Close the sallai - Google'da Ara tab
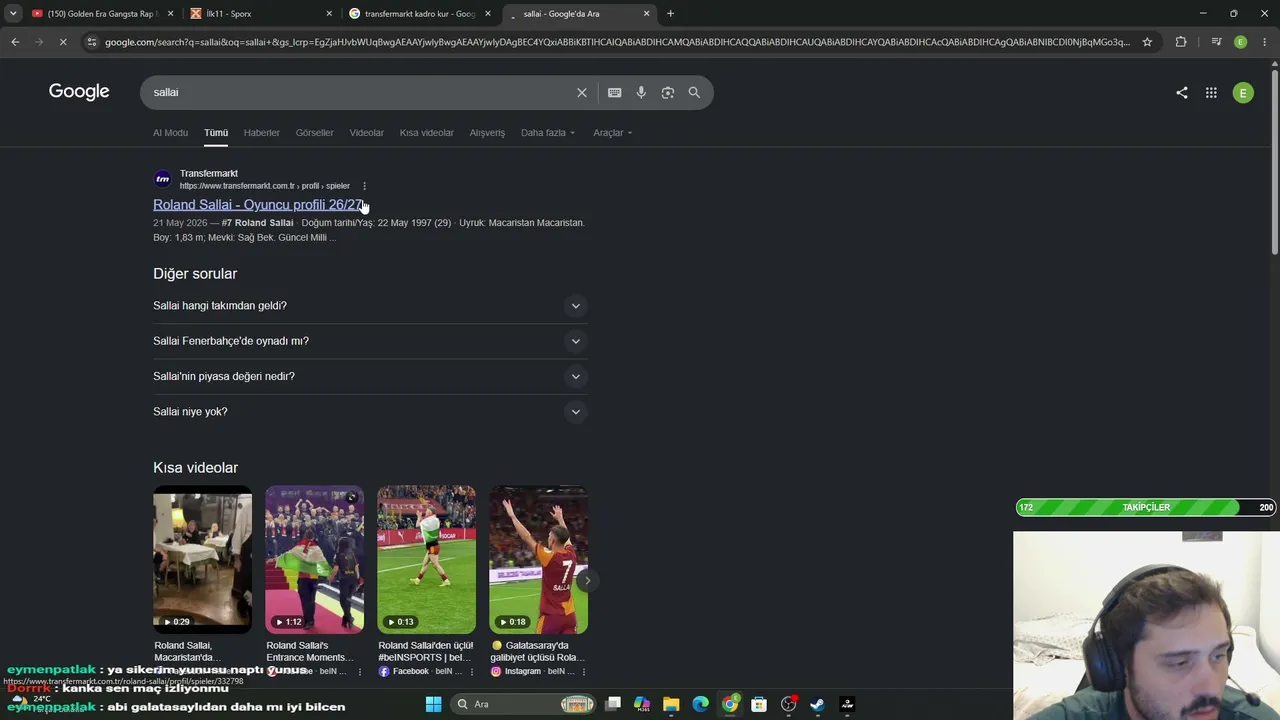The image size is (1280, 720). pyautogui.click(x=646, y=14)
